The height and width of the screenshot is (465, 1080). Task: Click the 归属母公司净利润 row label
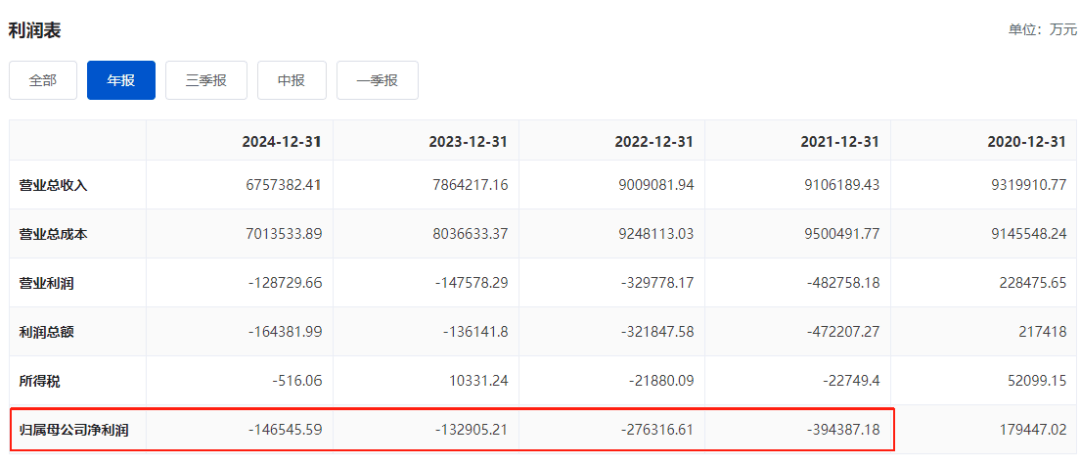(74, 431)
